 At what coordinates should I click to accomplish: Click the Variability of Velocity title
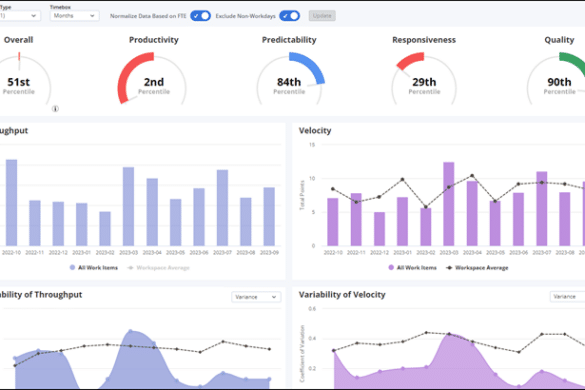[342, 295]
